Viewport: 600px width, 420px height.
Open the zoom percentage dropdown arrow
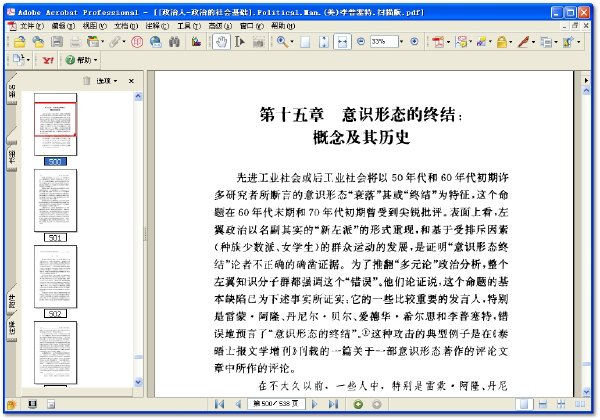click(x=401, y=42)
